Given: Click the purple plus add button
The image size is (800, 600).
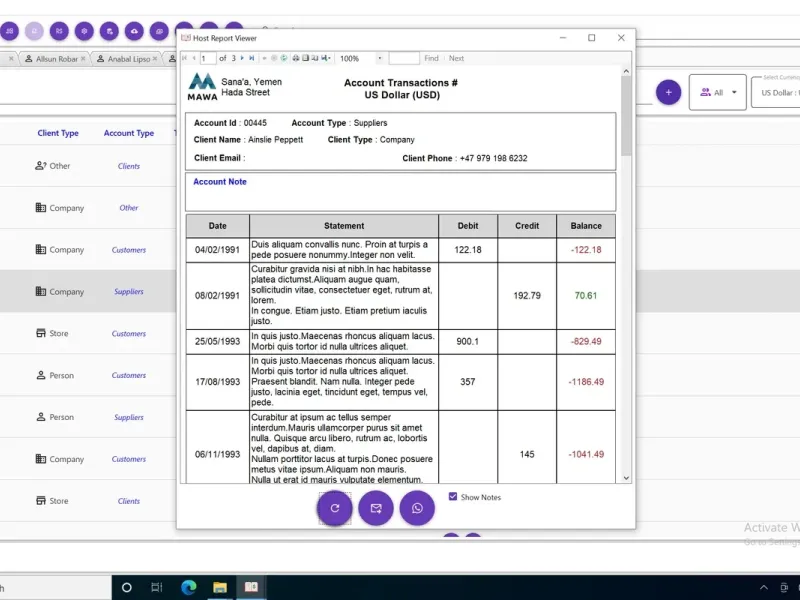Looking at the screenshot, I should [x=668, y=92].
